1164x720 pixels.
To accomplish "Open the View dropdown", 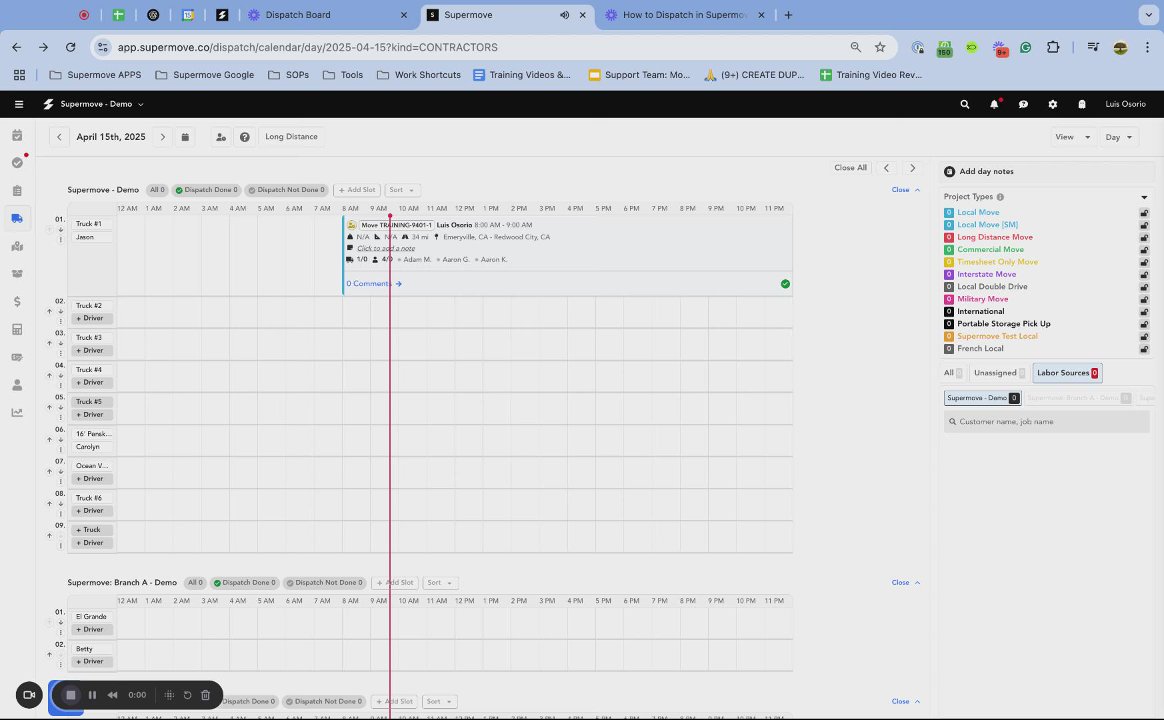I will click(x=1073, y=137).
